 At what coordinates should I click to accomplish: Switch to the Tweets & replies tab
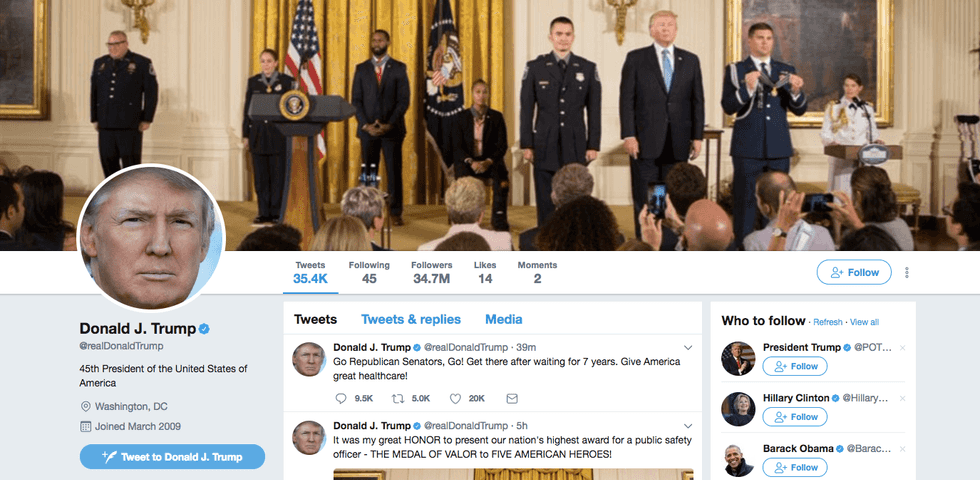point(411,319)
